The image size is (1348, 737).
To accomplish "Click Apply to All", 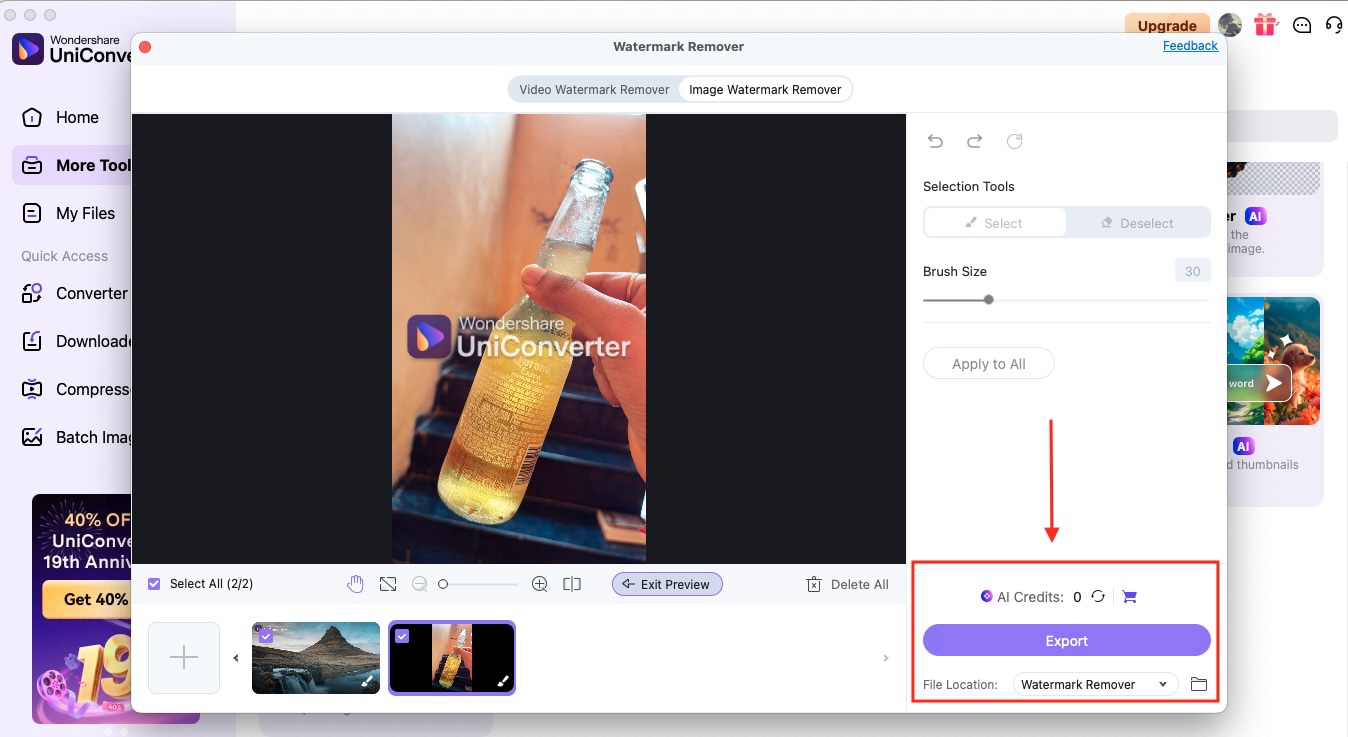I will click(x=989, y=364).
